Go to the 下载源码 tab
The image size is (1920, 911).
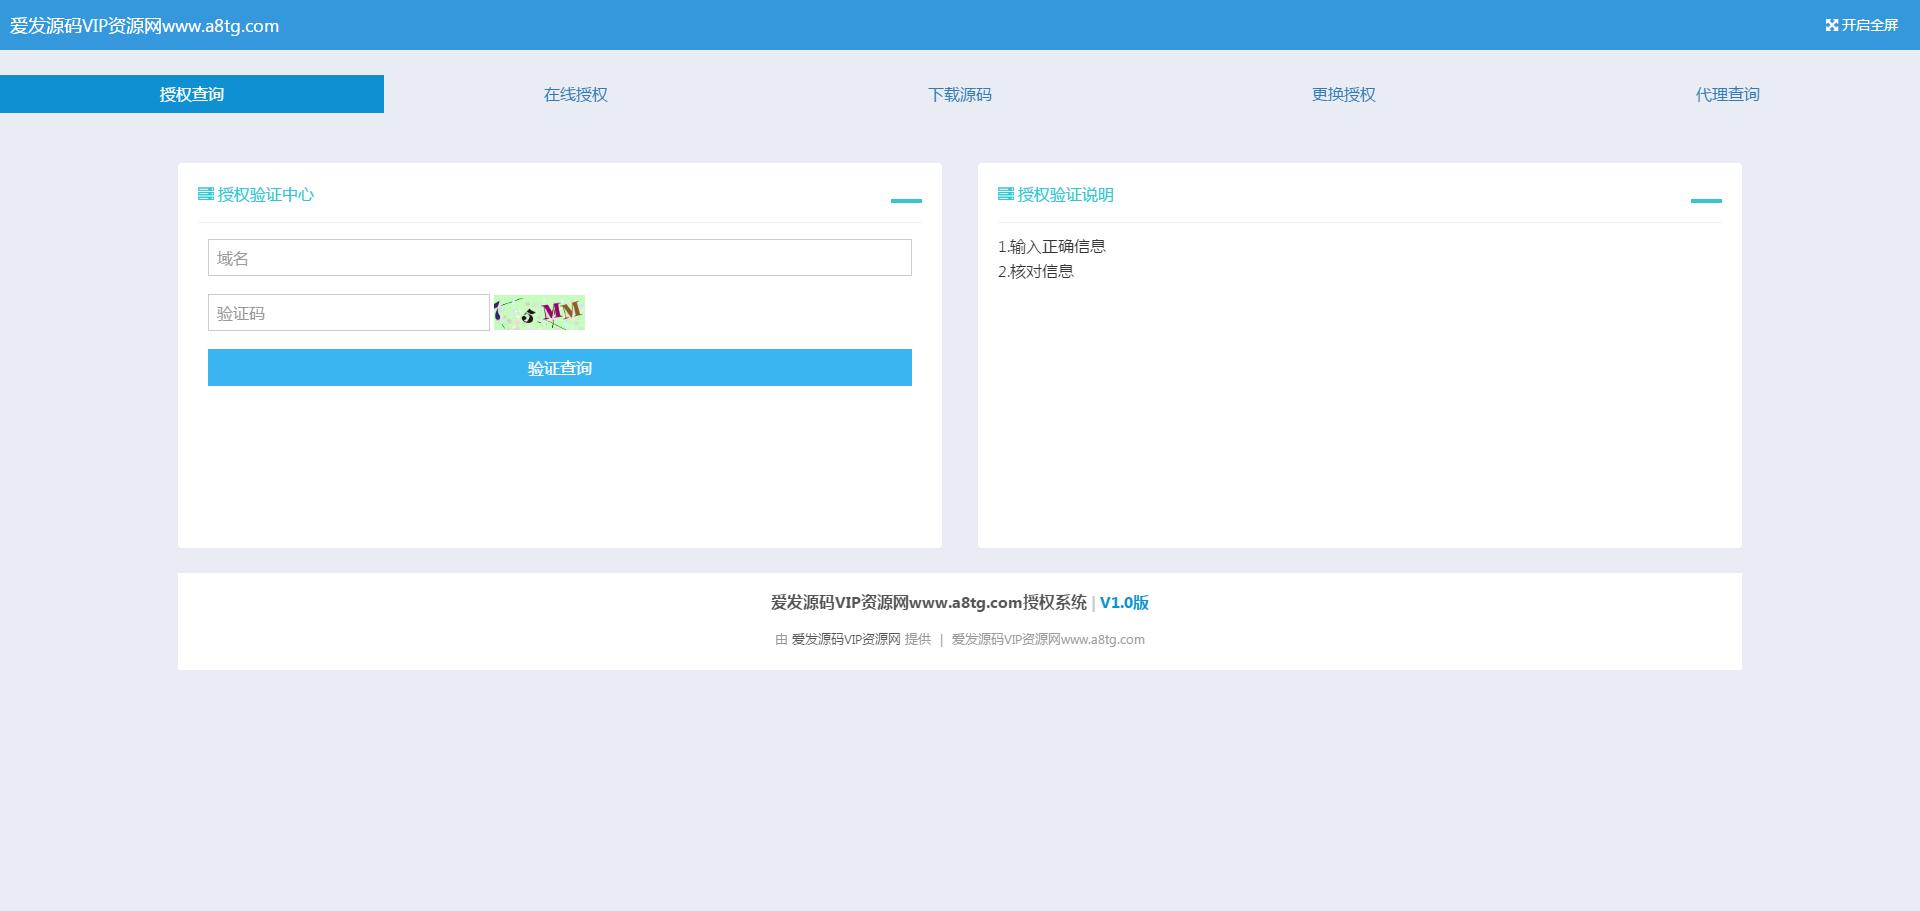959,94
